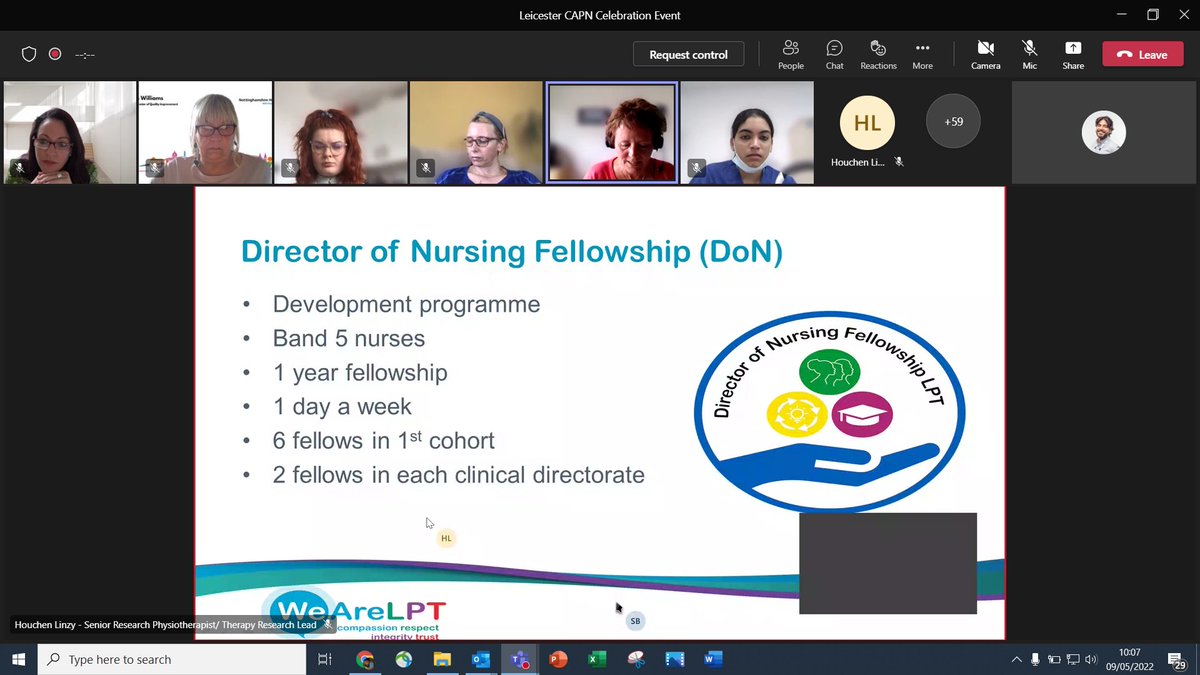Click '2 fellows in each clinical directorate' text
The width and height of the screenshot is (1200, 675).
click(458, 475)
